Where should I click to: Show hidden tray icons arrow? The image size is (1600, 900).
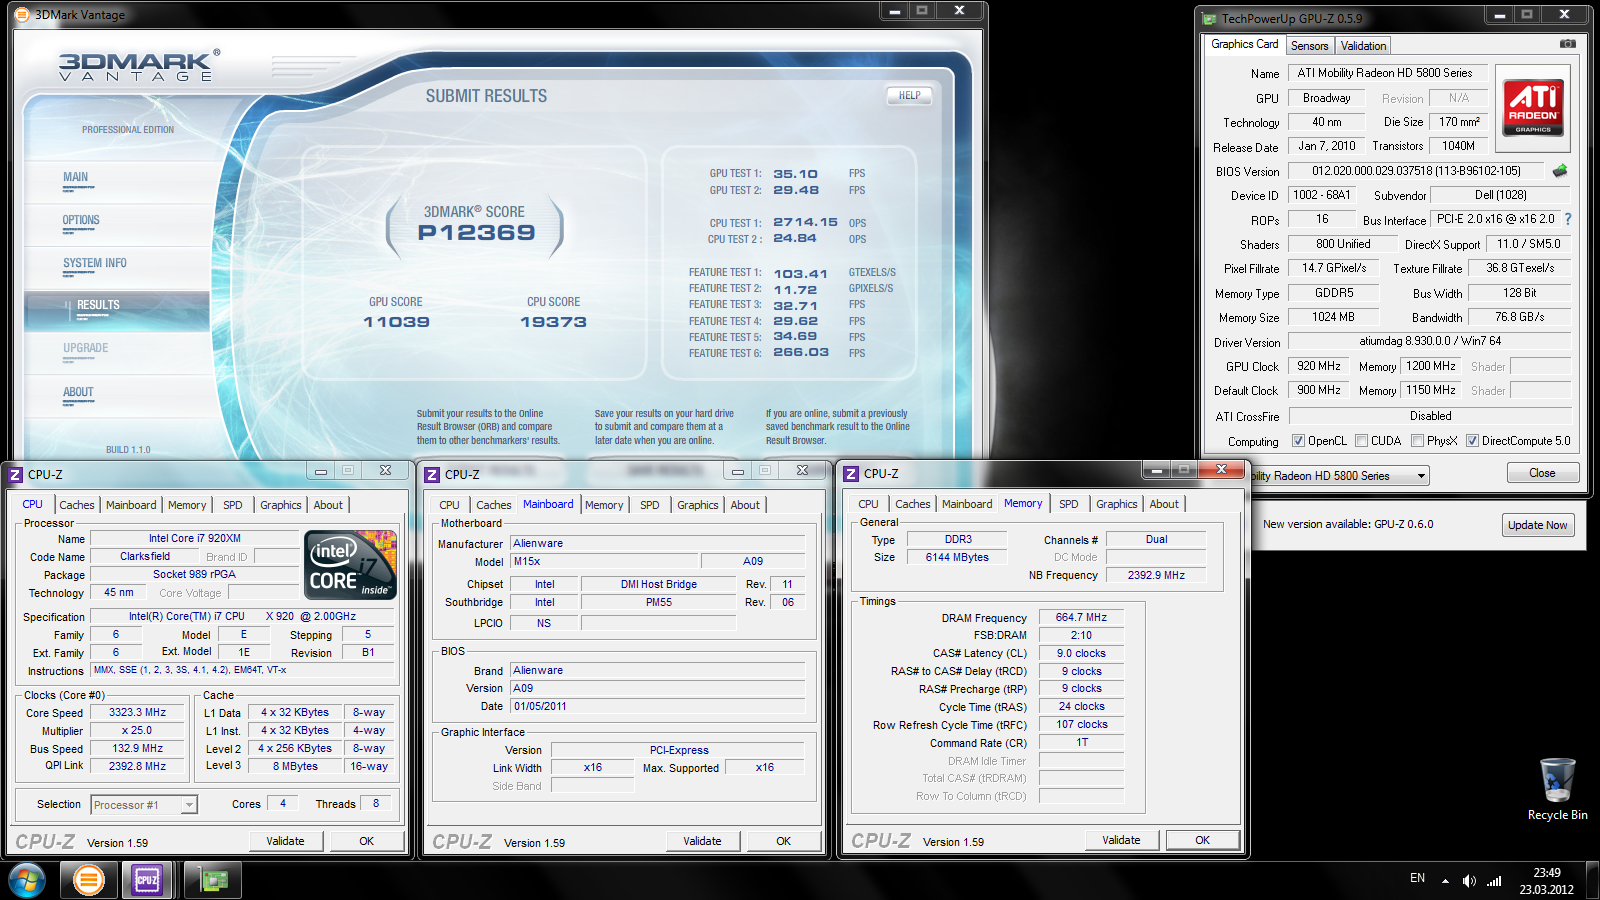pyautogui.click(x=1444, y=881)
